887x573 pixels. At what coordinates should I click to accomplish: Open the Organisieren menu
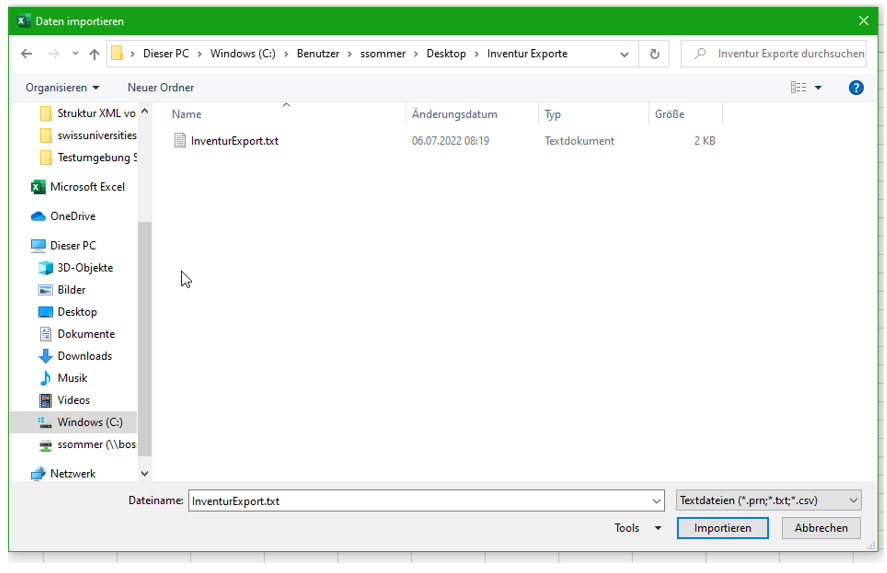pos(62,88)
